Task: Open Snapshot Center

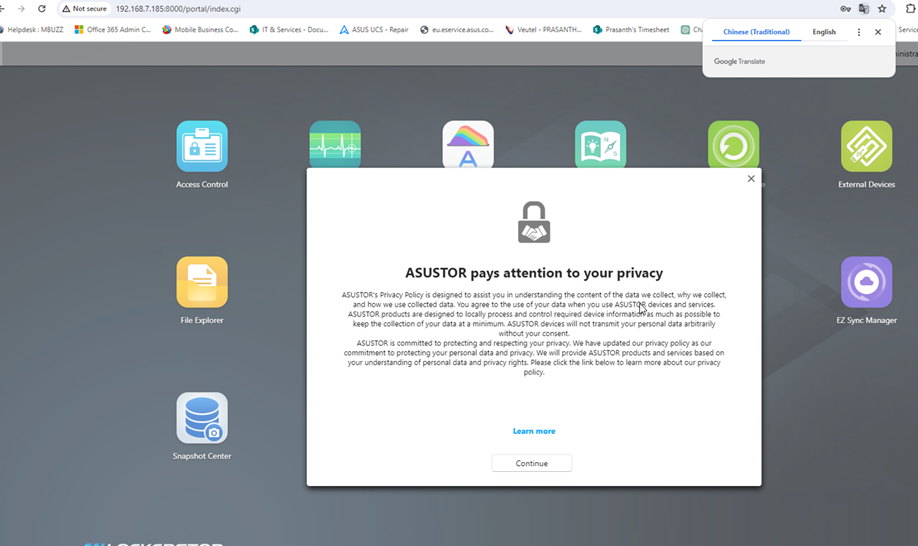Action: click(x=202, y=418)
